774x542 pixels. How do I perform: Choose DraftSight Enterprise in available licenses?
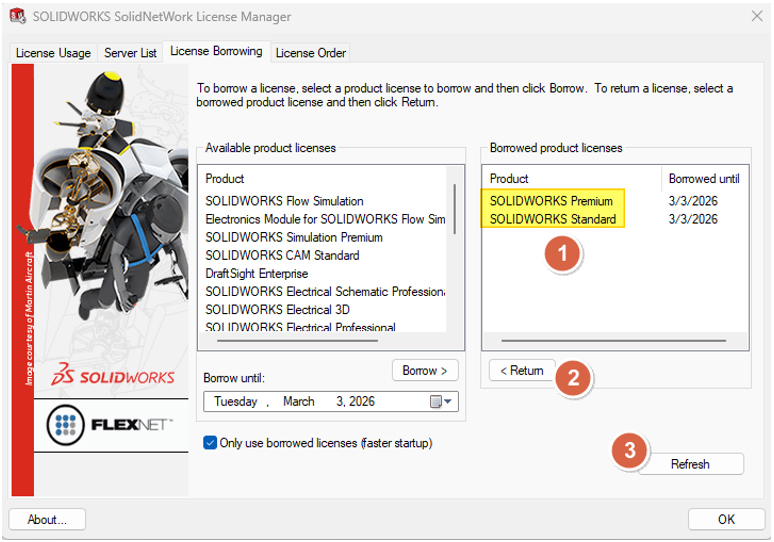point(256,273)
